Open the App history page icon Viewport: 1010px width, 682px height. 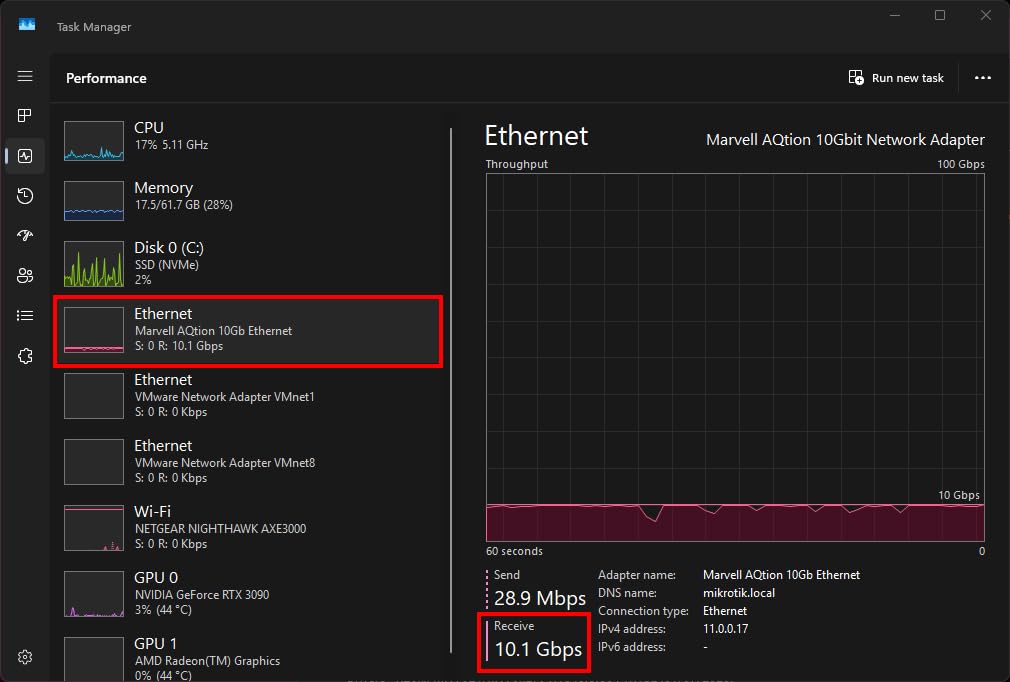coord(25,196)
